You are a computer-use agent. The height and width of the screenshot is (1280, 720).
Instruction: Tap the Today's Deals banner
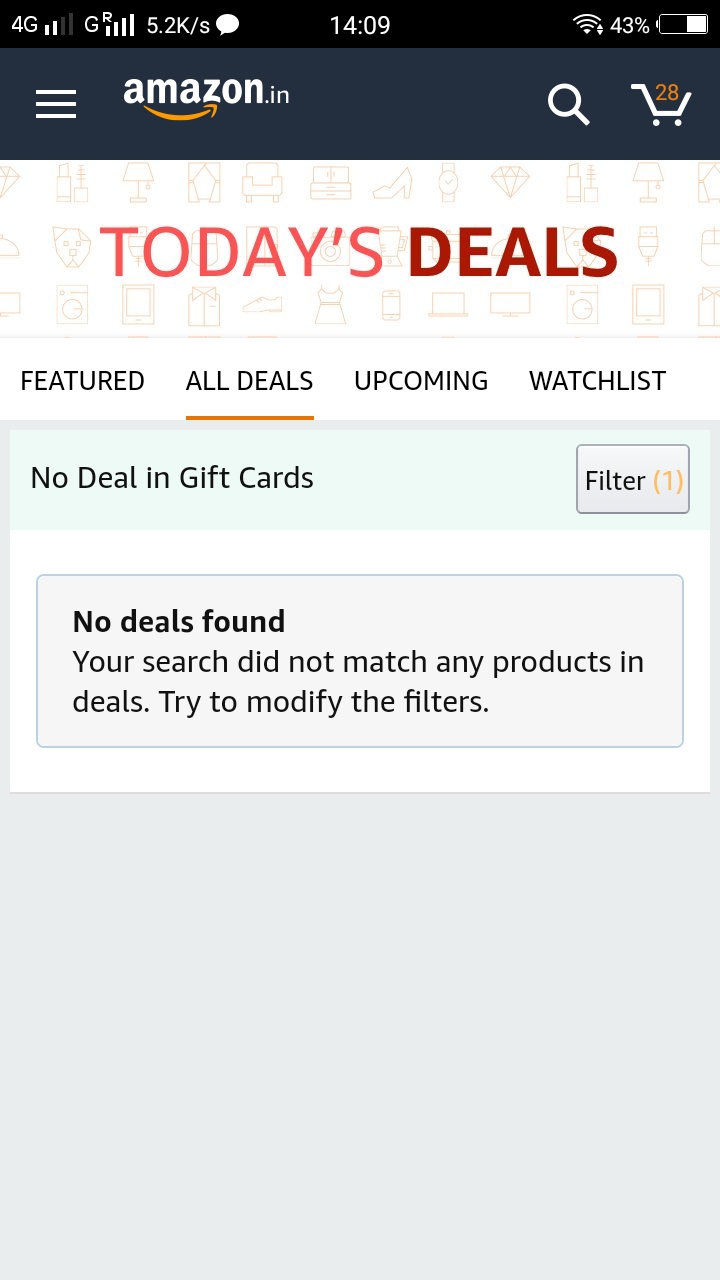360,250
